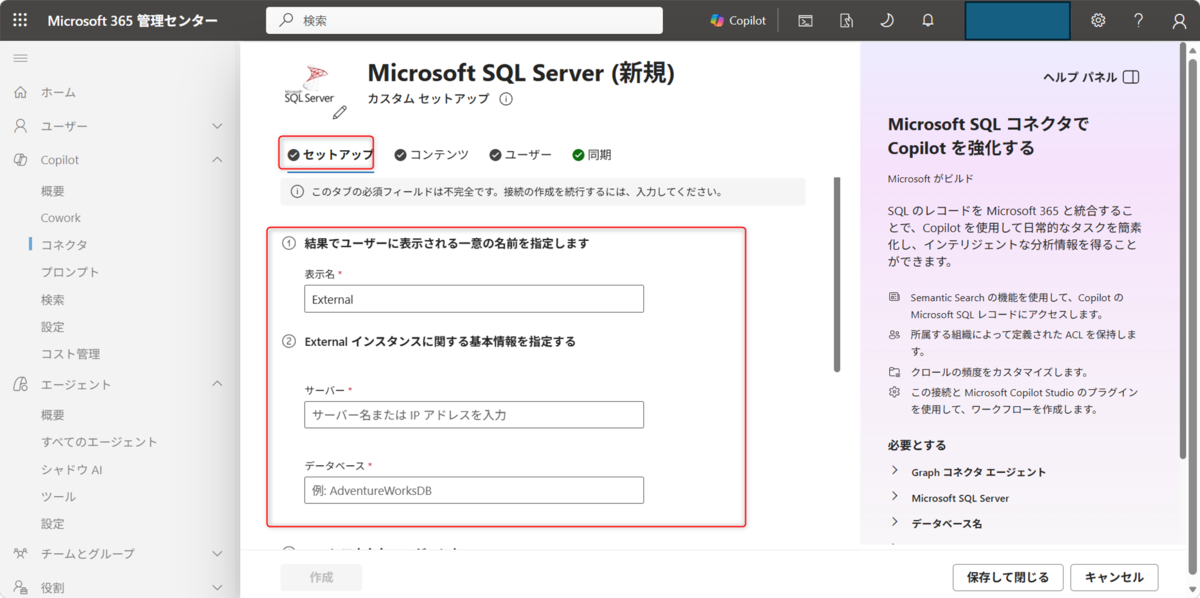Click the main form vertical scrollbar
This screenshot has height=598, width=1200.
pyautogui.click(x=837, y=275)
